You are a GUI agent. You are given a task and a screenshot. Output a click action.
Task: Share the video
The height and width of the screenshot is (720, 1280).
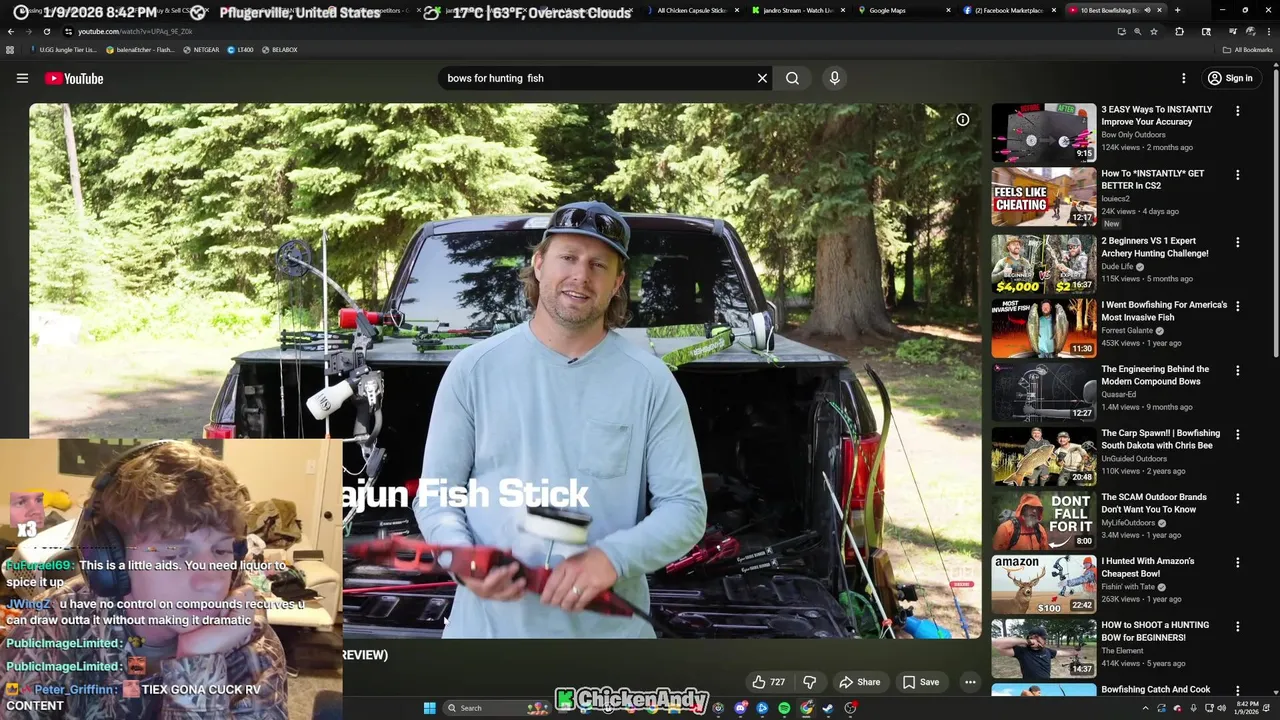coord(859,682)
